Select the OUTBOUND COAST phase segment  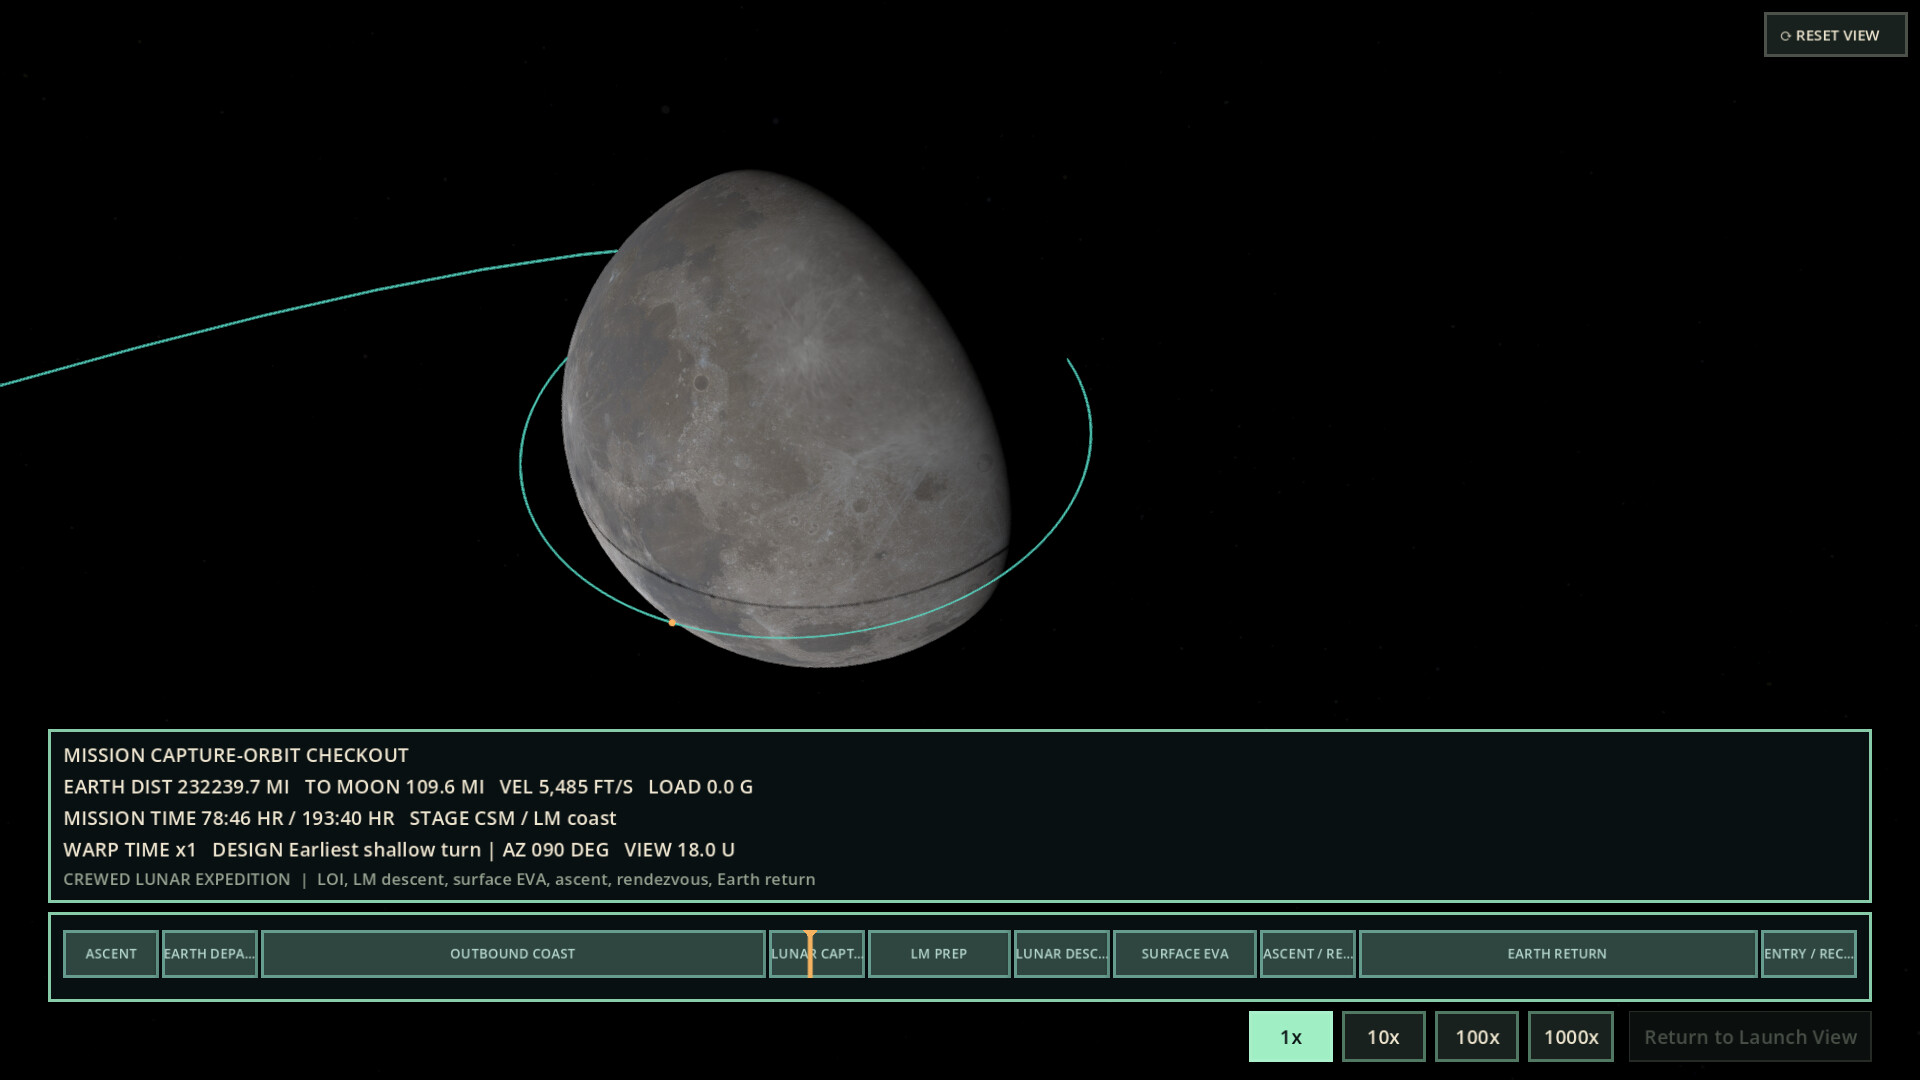[513, 954]
